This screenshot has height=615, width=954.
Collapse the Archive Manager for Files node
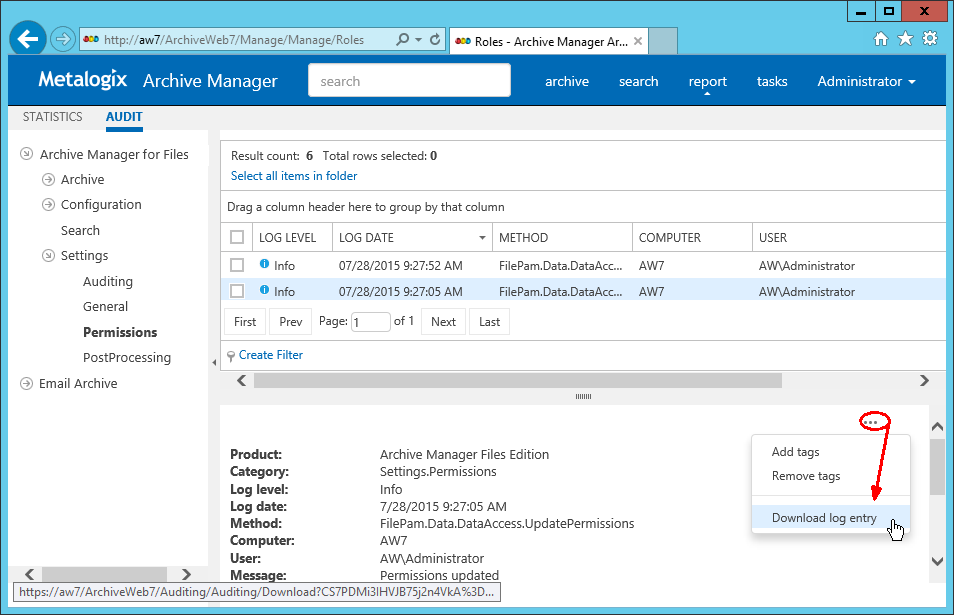26,154
